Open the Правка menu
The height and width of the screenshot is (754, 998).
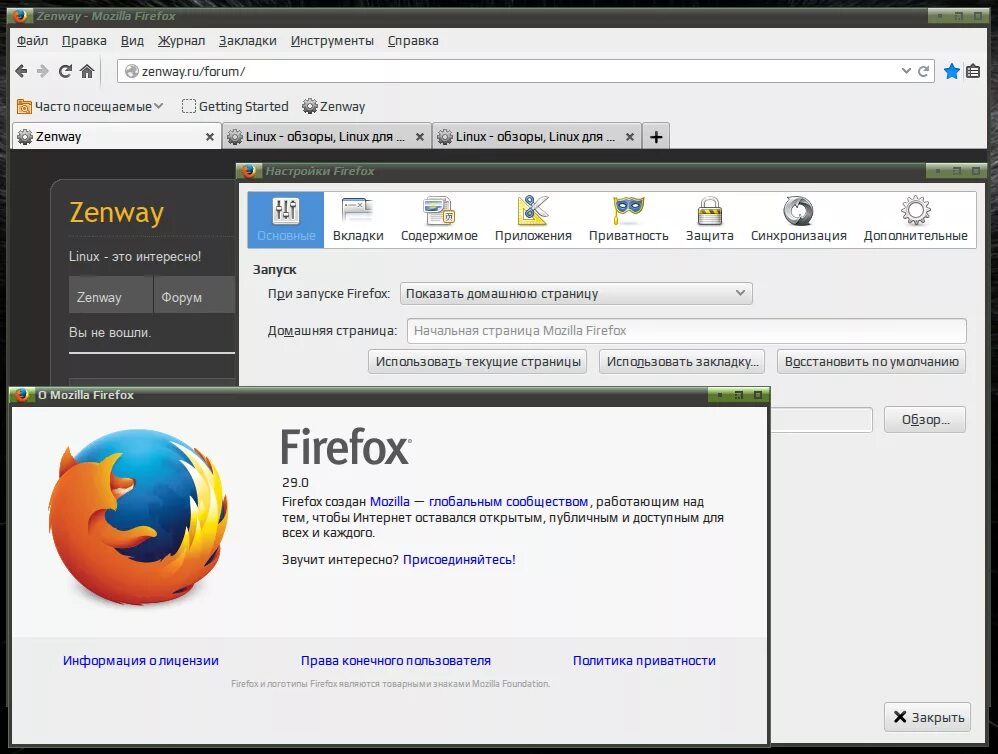tap(84, 41)
